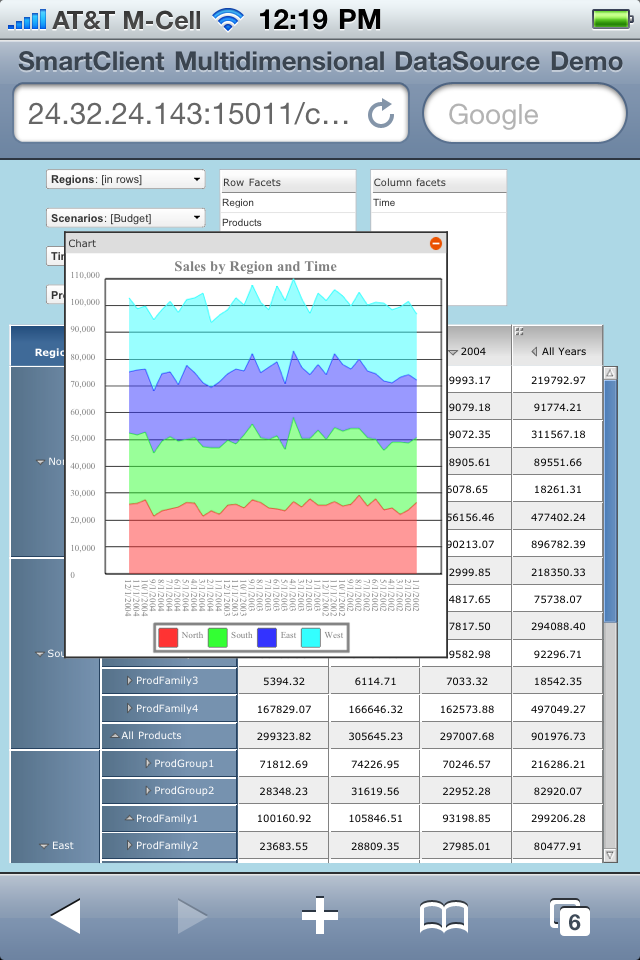Click cell value 28809.35
Viewport: 640px width, 960px height.
click(375, 846)
